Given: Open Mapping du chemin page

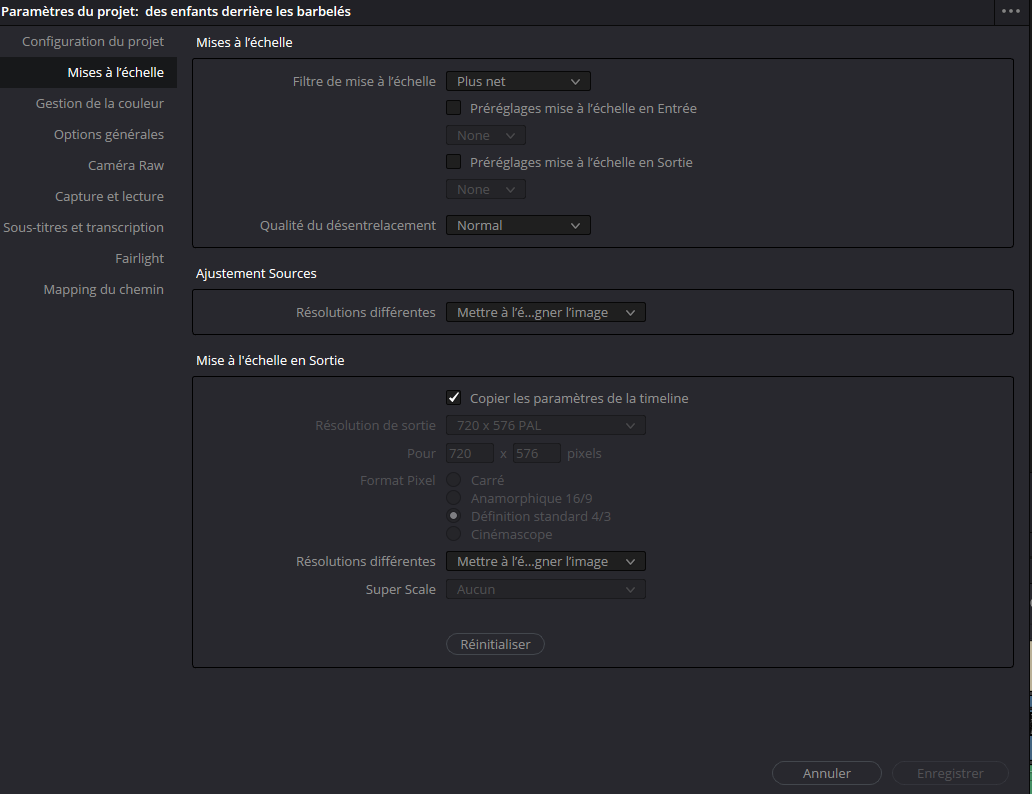Looking at the screenshot, I should 103,289.
